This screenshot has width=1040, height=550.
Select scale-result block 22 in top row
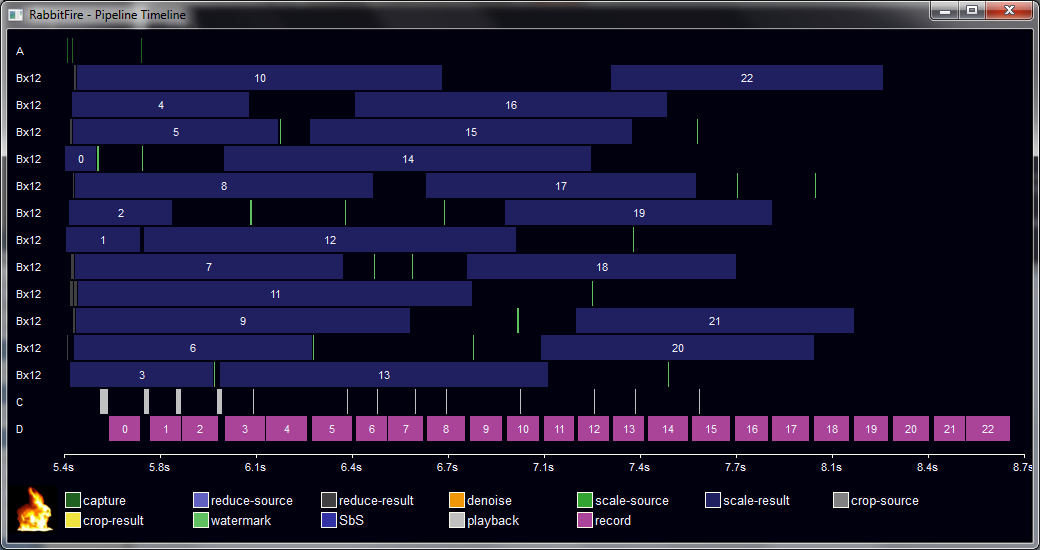tap(746, 78)
